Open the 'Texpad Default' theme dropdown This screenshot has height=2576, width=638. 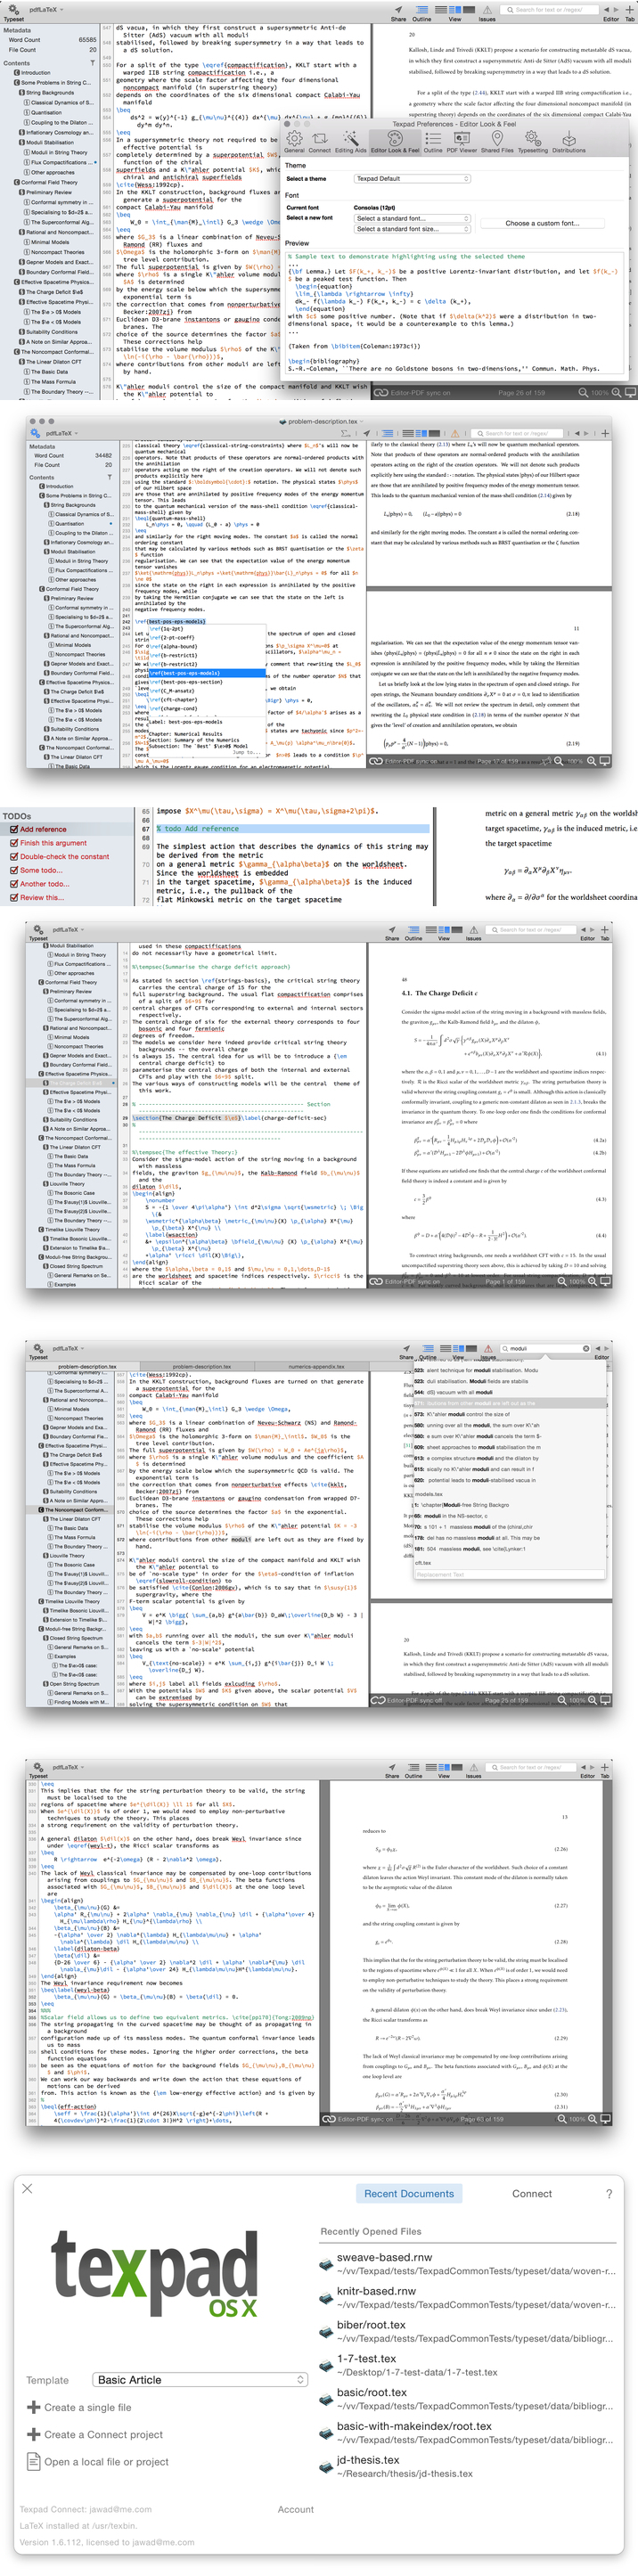pyautogui.click(x=412, y=178)
